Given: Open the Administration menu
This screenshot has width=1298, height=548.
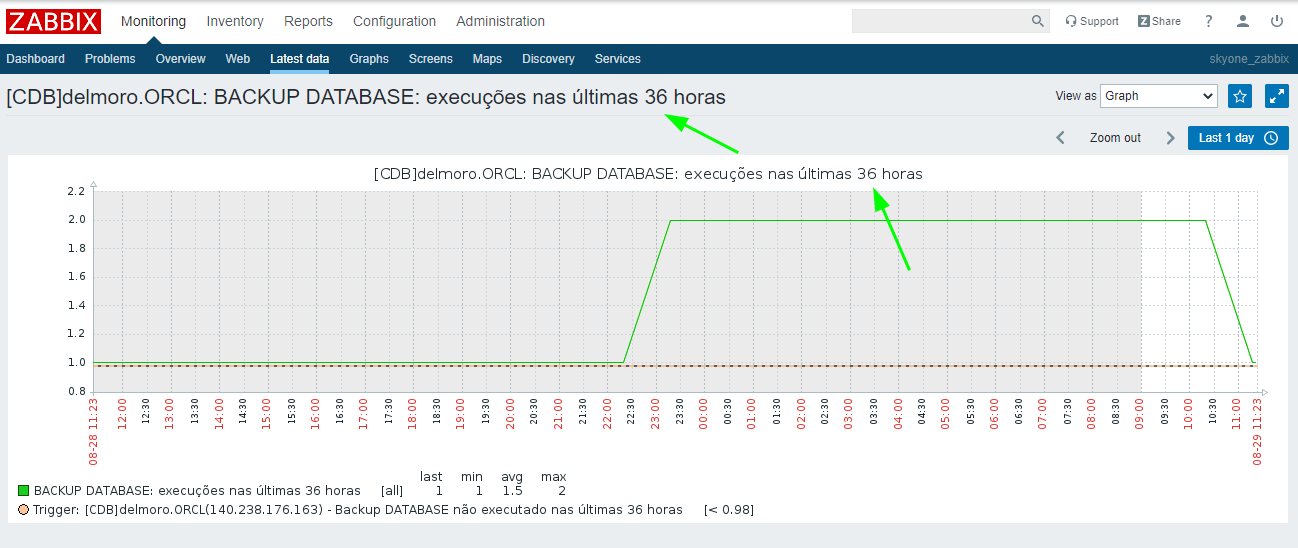Looking at the screenshot, I should pyautogui.click(x=500, y=21).
